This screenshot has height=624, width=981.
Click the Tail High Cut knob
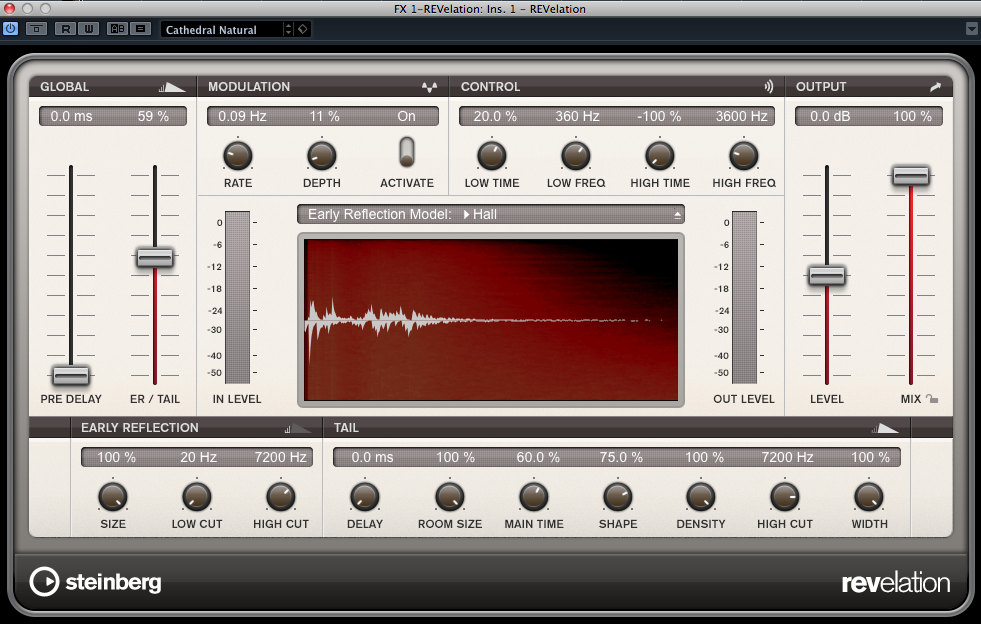[x=785, y=497]
